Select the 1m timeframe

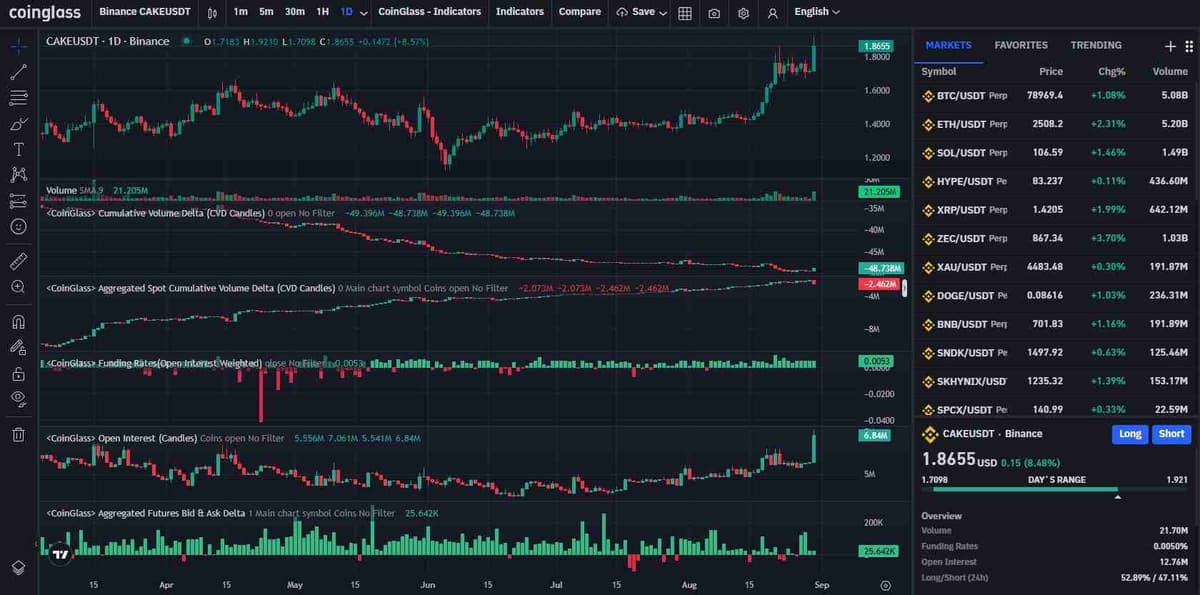pos(241,12)
